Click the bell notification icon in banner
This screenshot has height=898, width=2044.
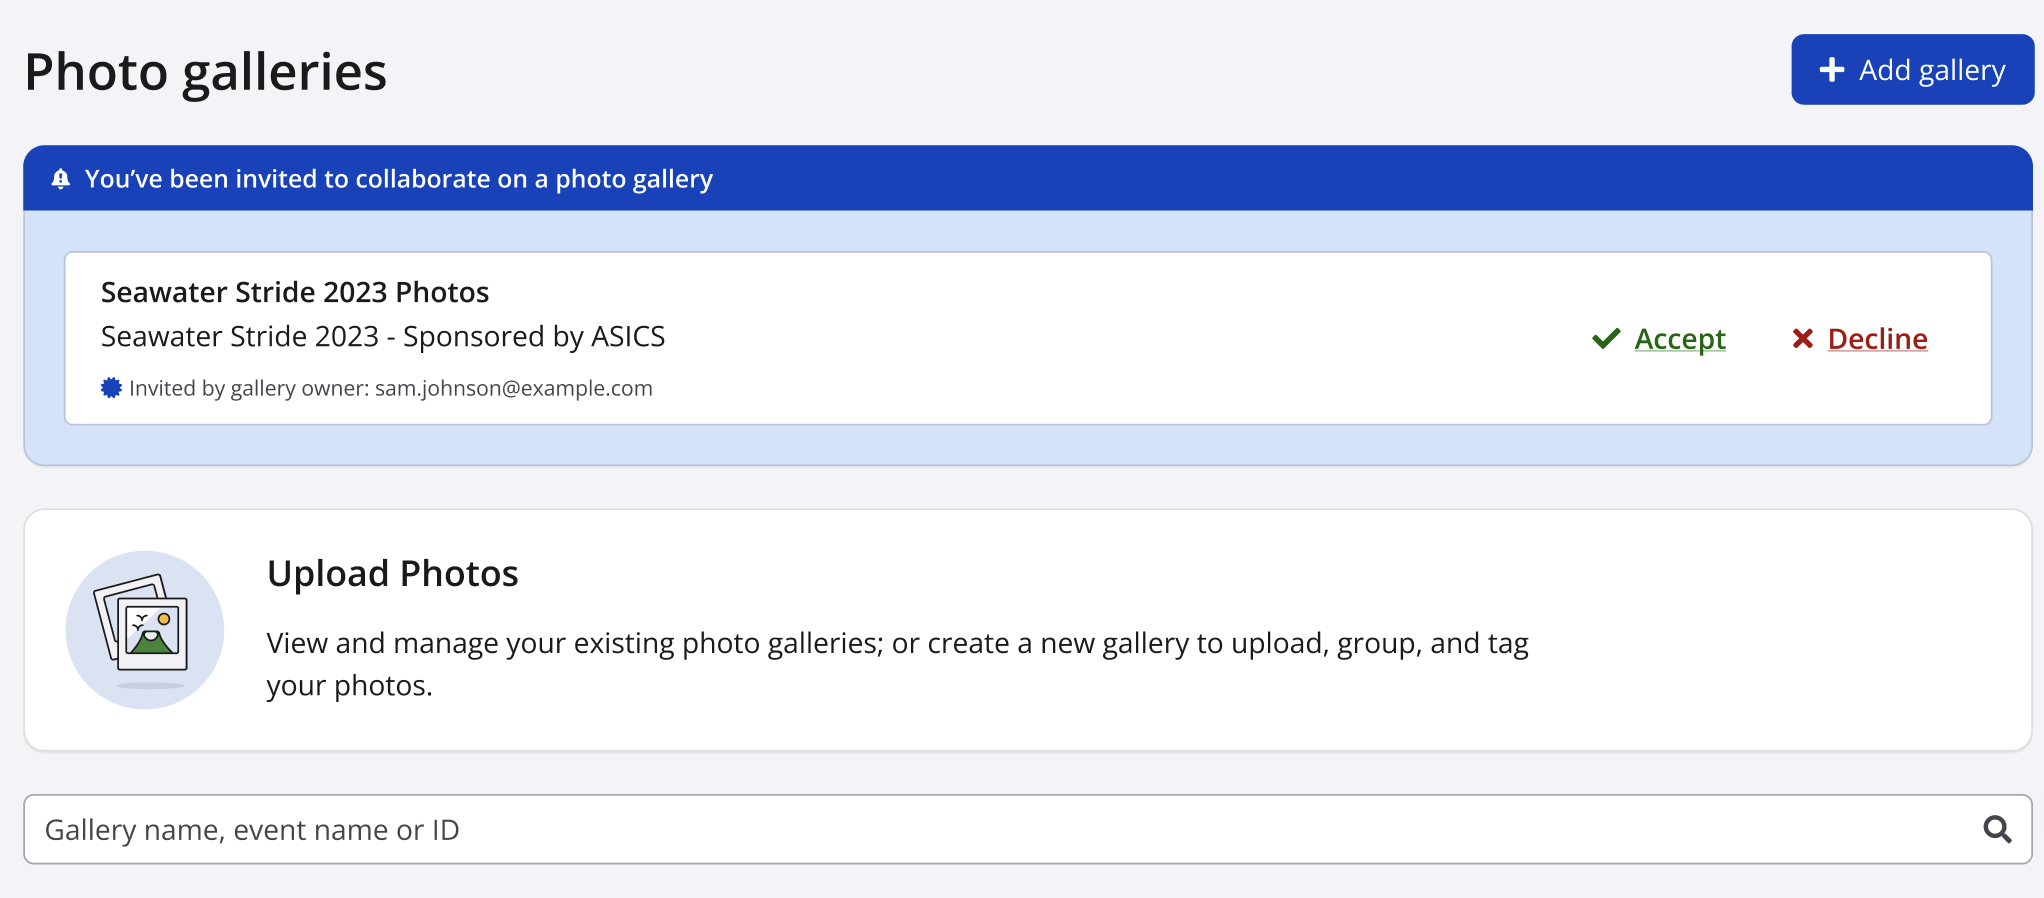tap(61, 179)
